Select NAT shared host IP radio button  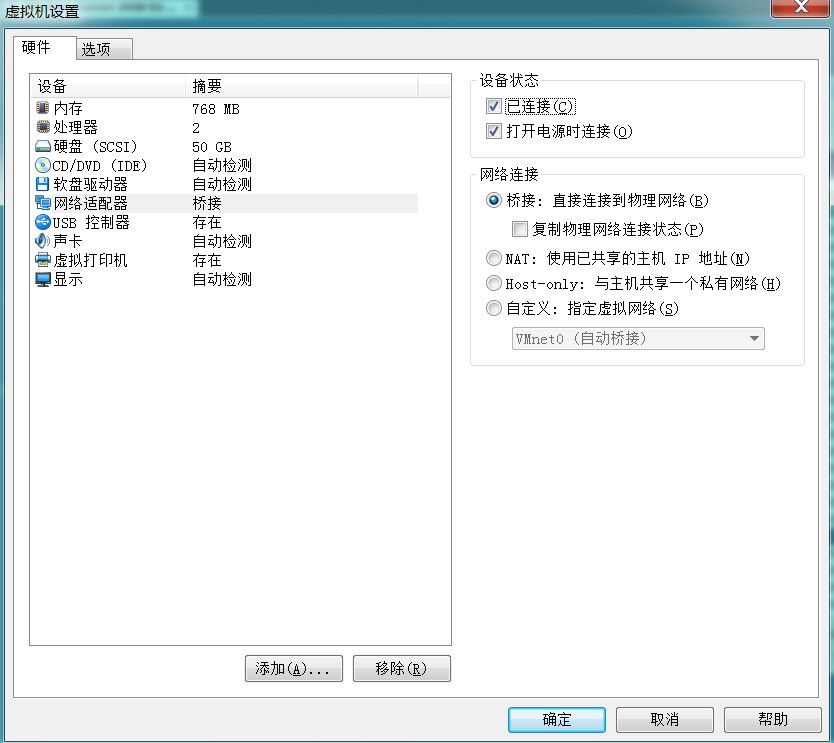[x=494, y=258]
